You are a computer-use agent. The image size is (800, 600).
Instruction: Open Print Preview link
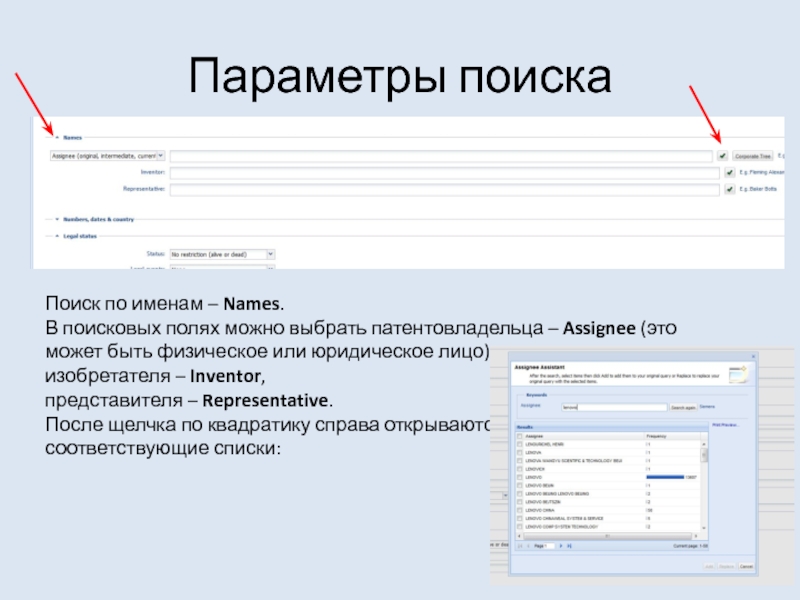[725, 425]
